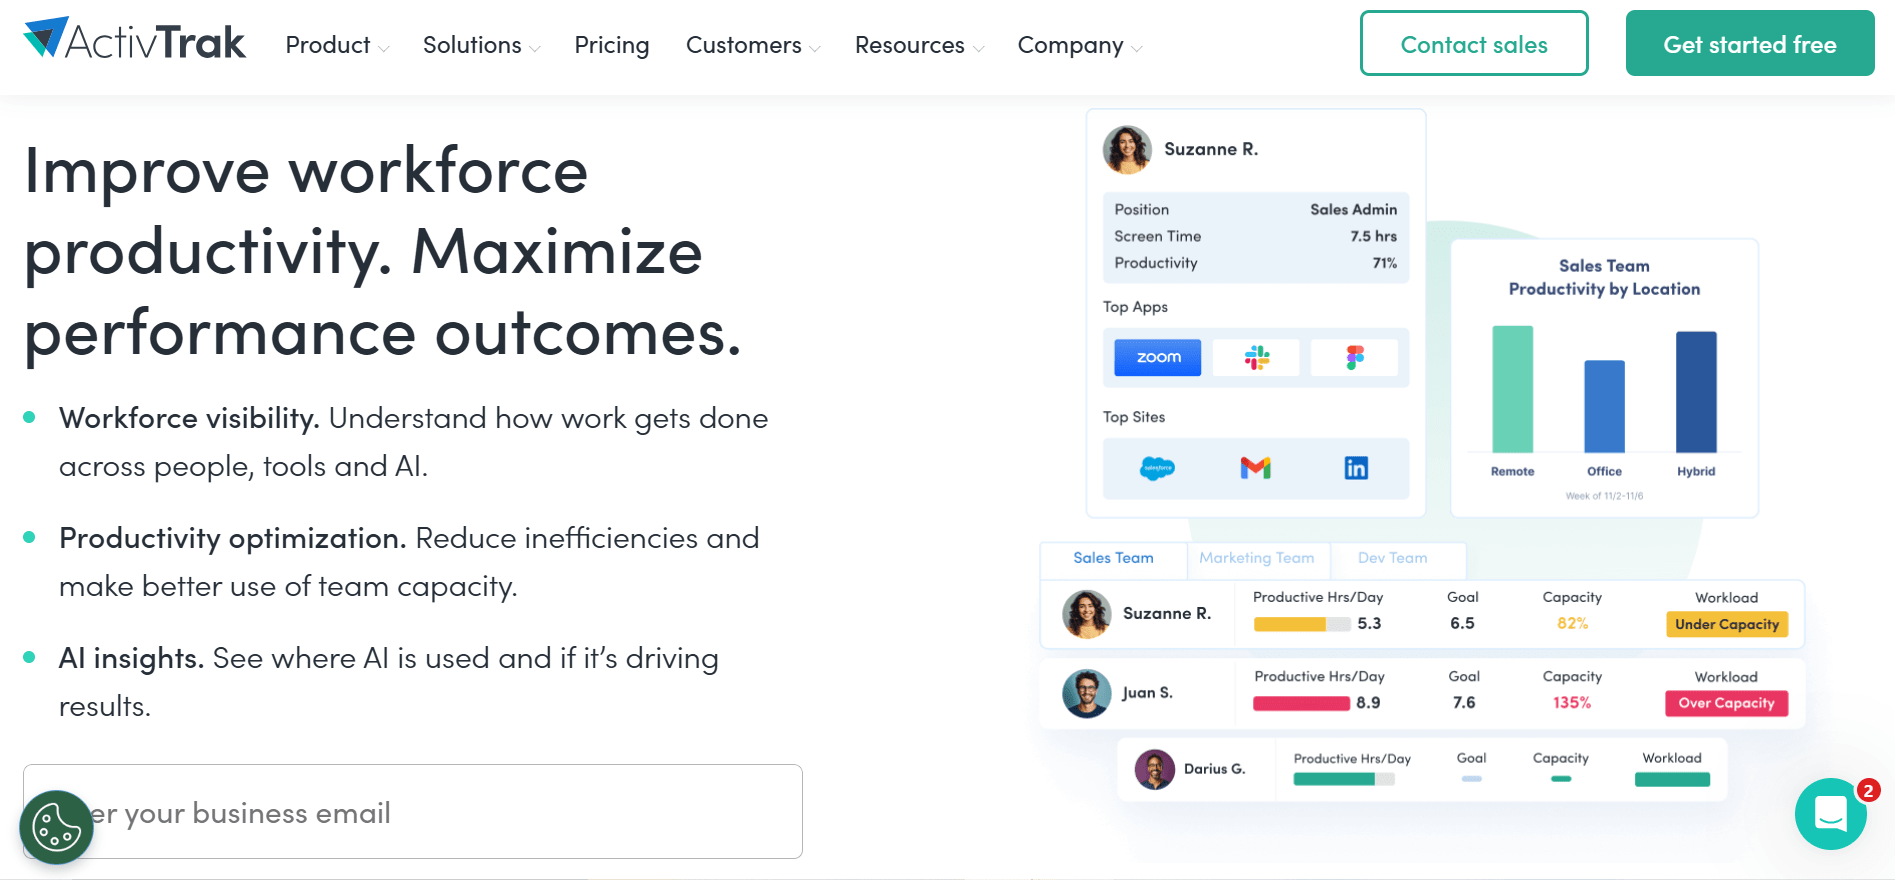
Task: Open the Resources navigation item
Action: coord(910,45)
